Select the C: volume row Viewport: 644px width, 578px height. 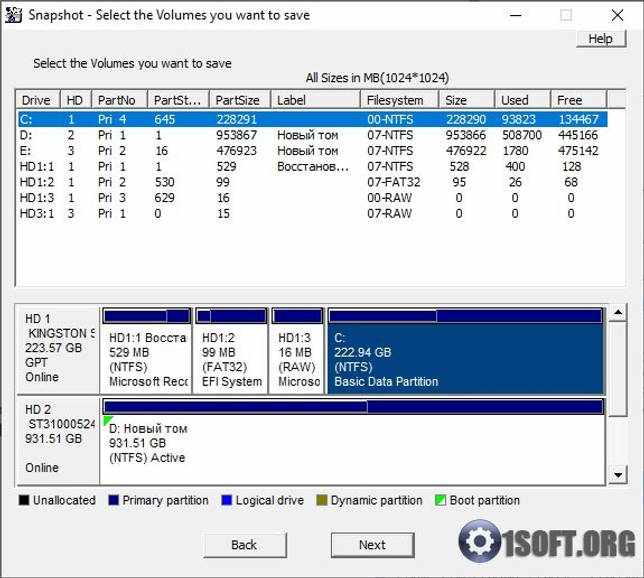click(x=313, y=120)
